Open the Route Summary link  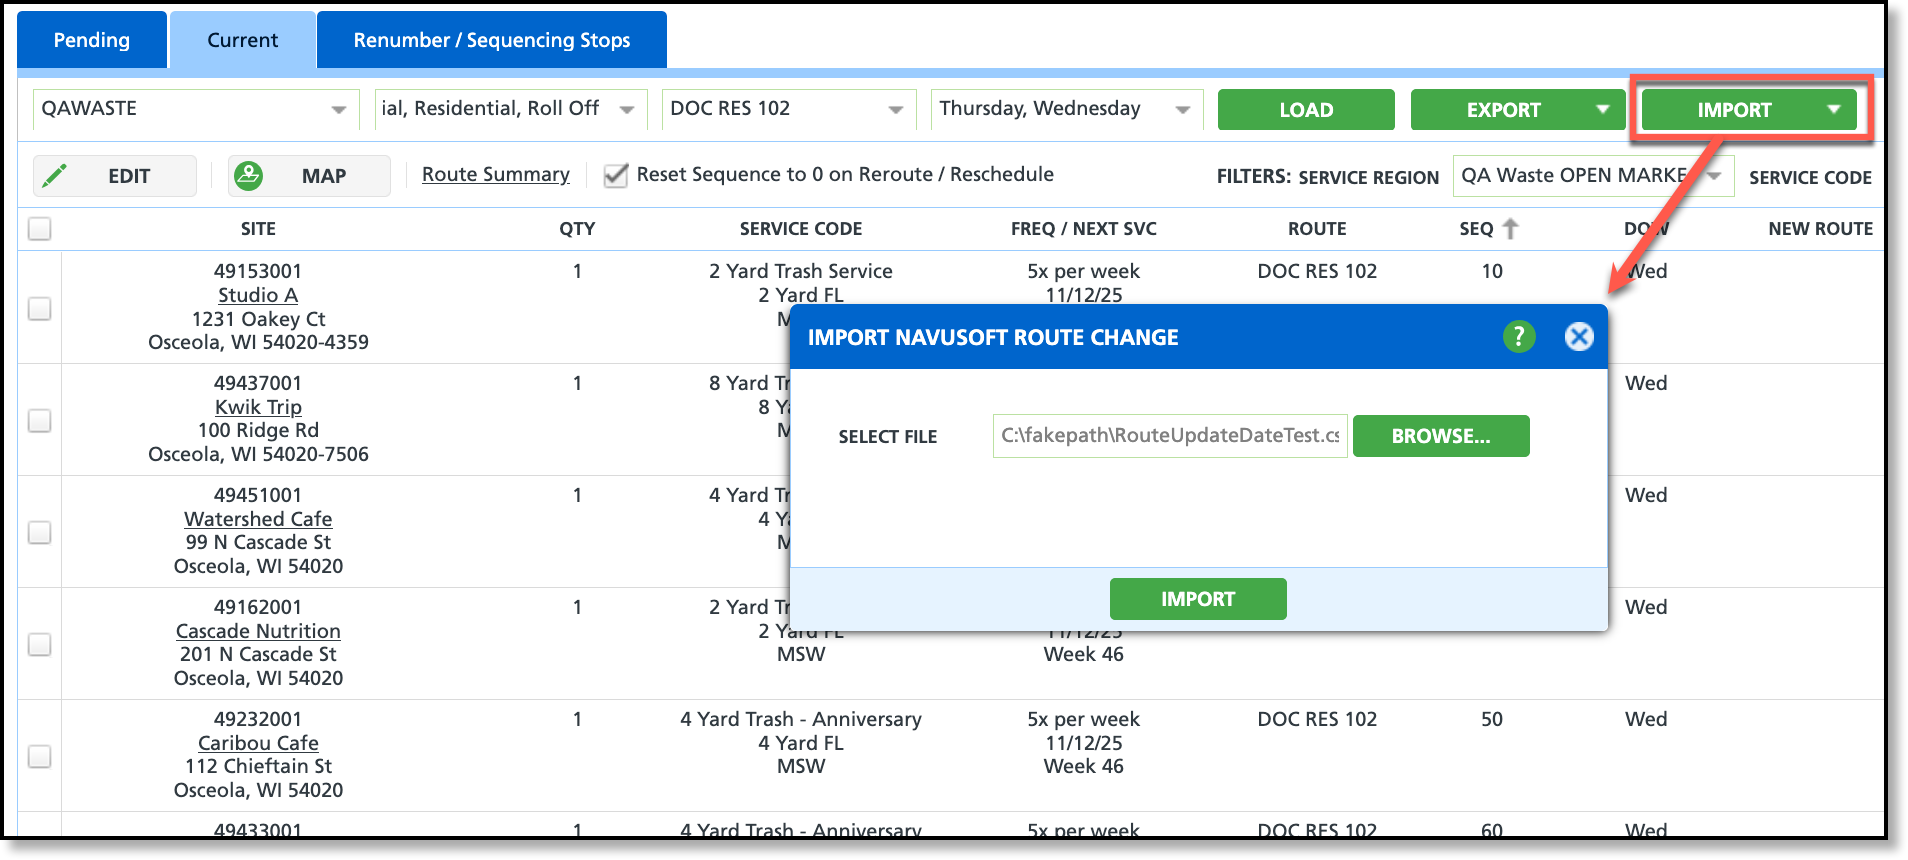(496, 175)
